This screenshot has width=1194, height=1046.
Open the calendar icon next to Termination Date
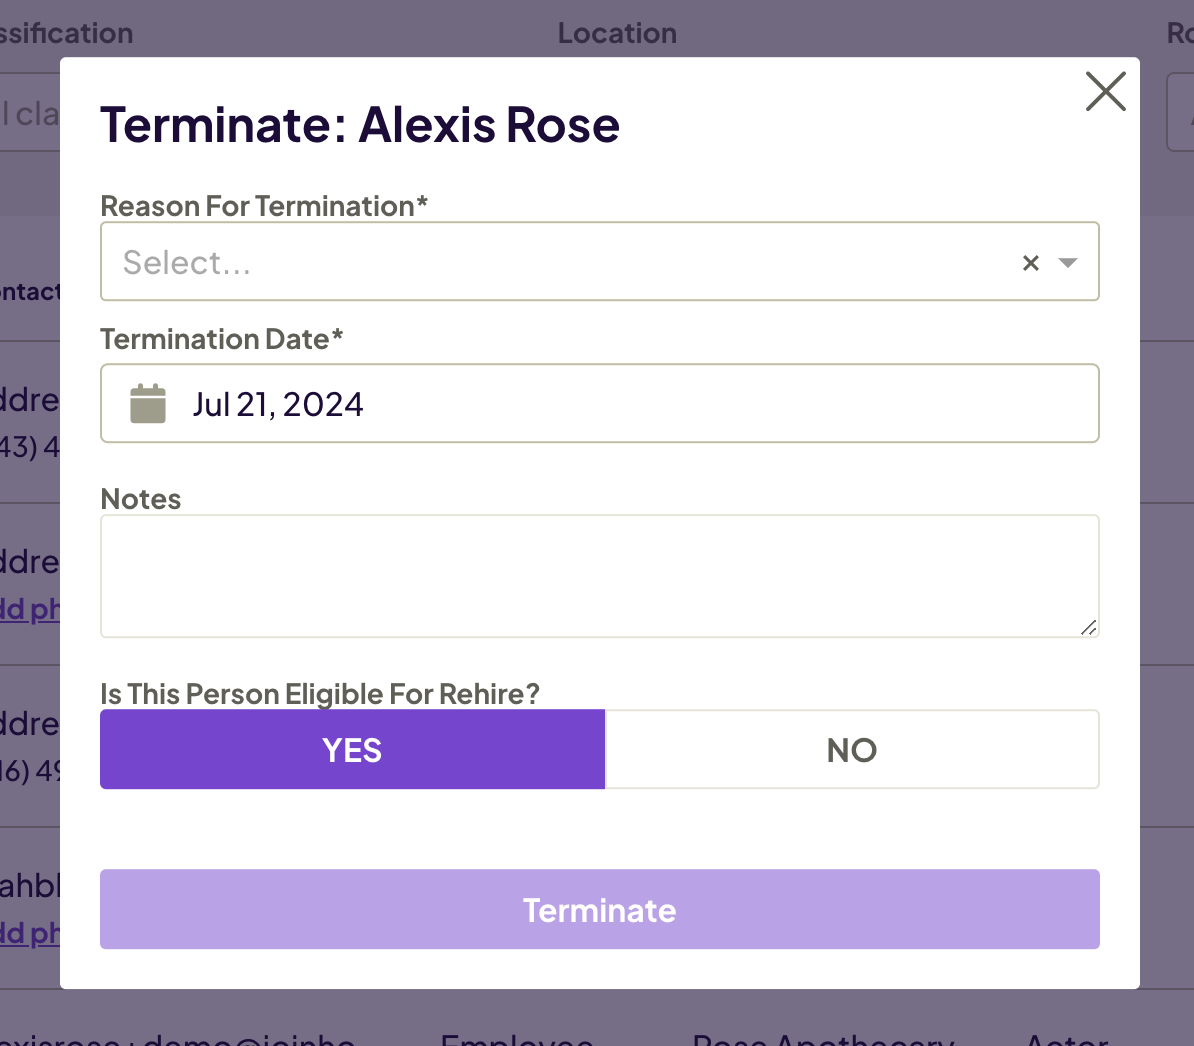click(x=148, y=403)
